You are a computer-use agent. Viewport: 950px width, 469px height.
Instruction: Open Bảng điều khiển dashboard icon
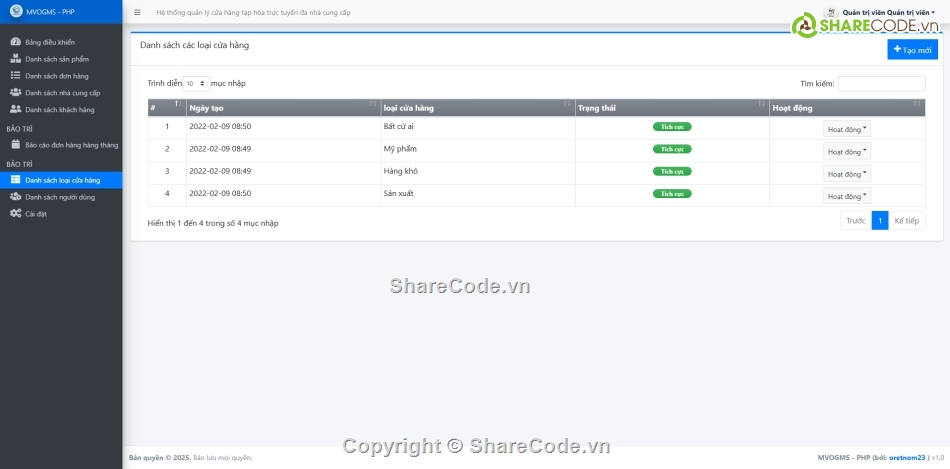coord(15,42)
